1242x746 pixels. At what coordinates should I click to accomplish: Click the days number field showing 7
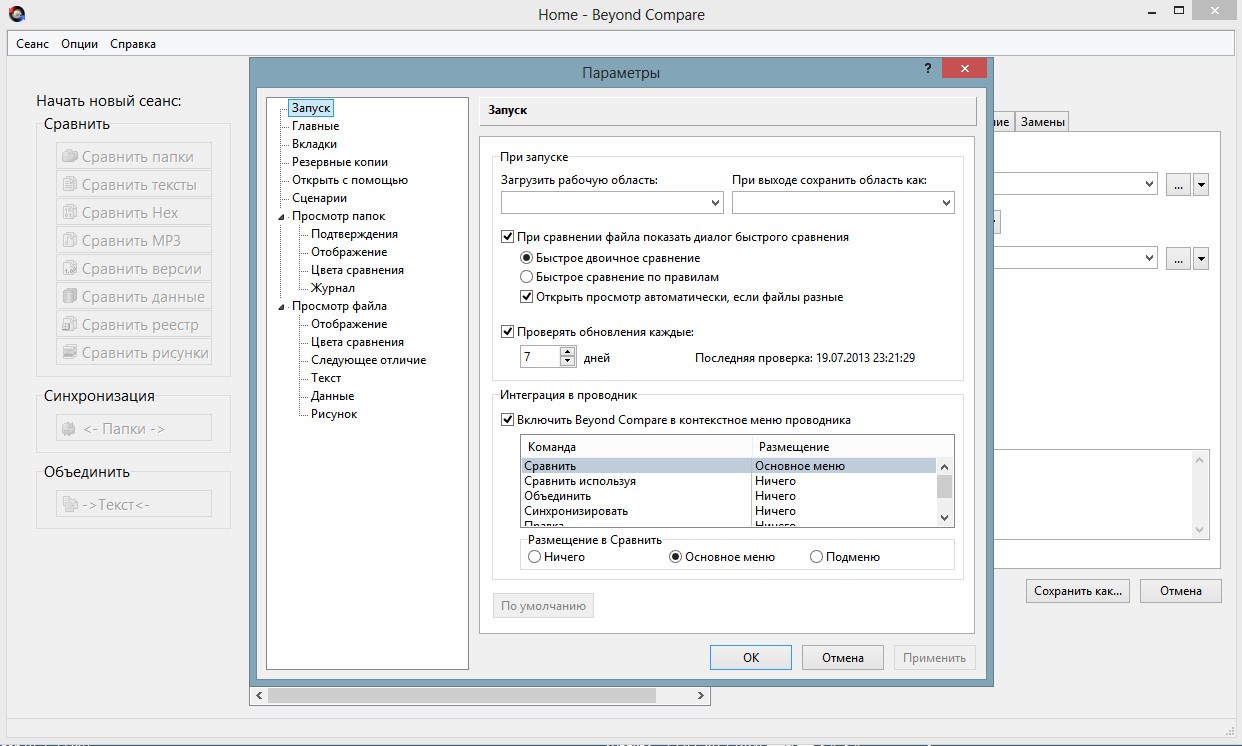(x=539, y=357)
